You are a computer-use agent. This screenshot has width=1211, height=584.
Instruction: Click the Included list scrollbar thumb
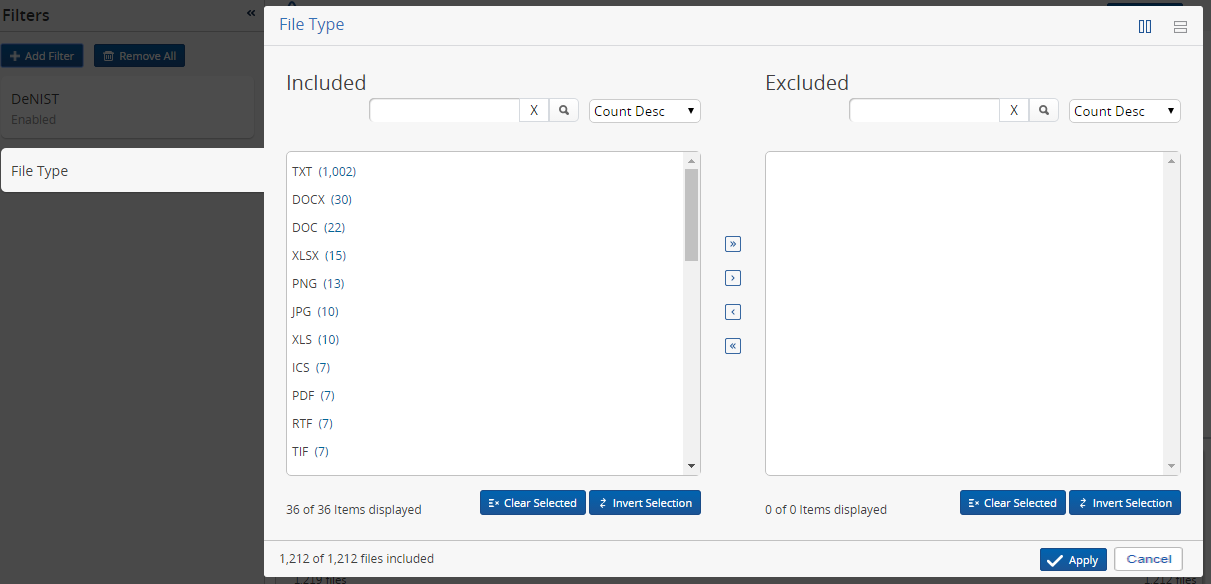tap(691, 215)
